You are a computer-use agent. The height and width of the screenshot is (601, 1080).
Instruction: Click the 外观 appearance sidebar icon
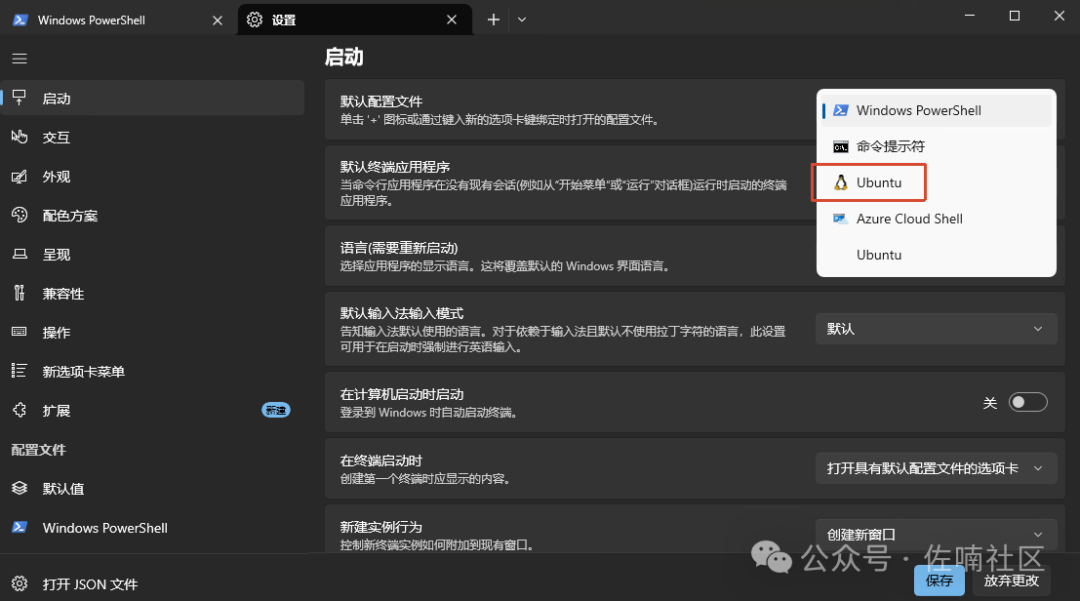click(x=19, y=176)
